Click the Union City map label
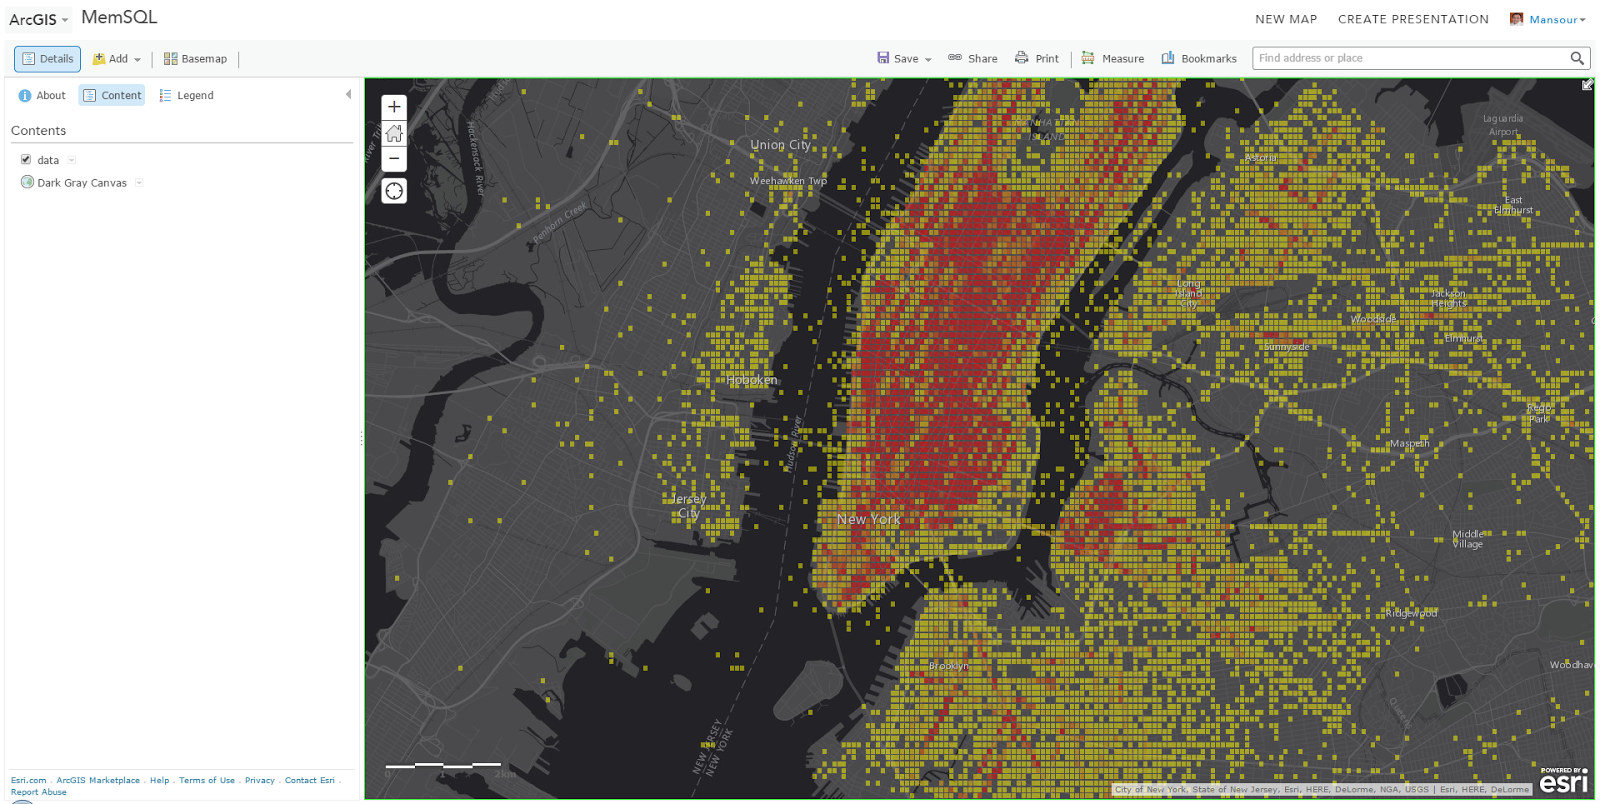 (781, 145)
